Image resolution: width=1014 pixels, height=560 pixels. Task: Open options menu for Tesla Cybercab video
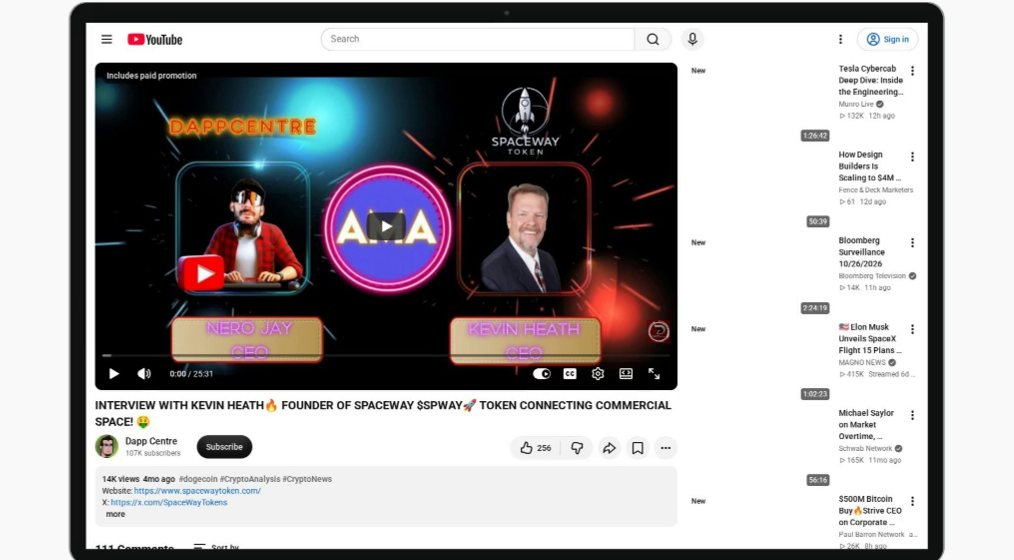pos(912,70)
